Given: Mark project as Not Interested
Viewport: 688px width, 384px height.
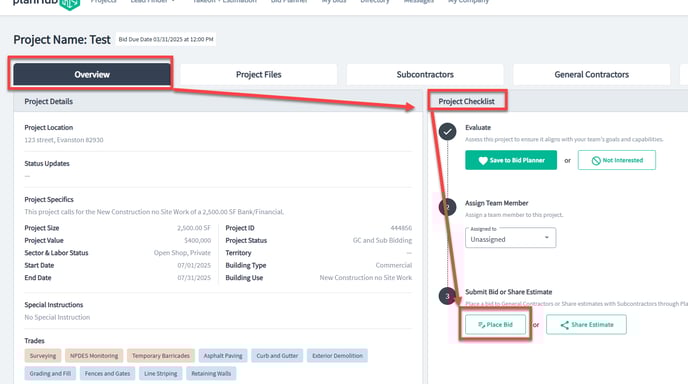Looking at the screenshot, I should (617, 160).
